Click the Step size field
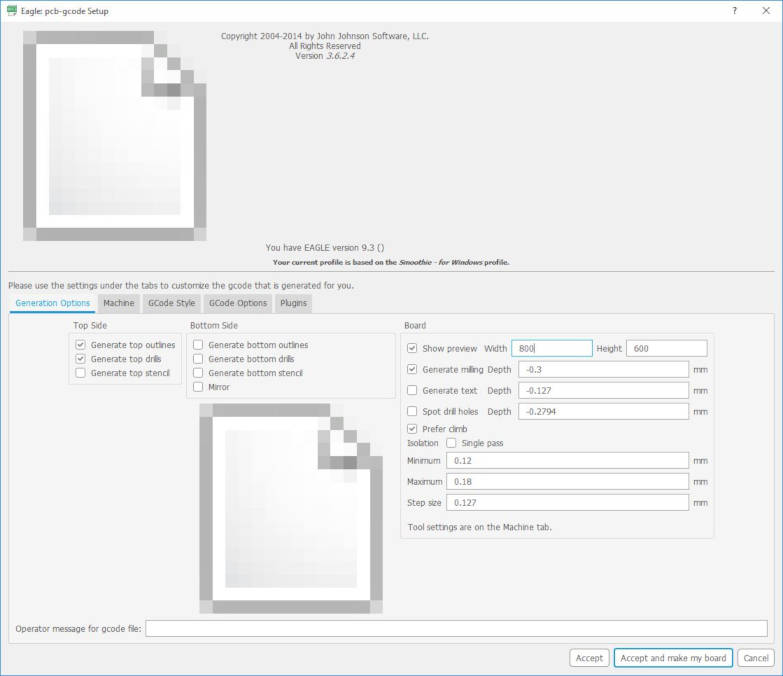The width and height of the screenshot is (783, 676). [567, 502]
